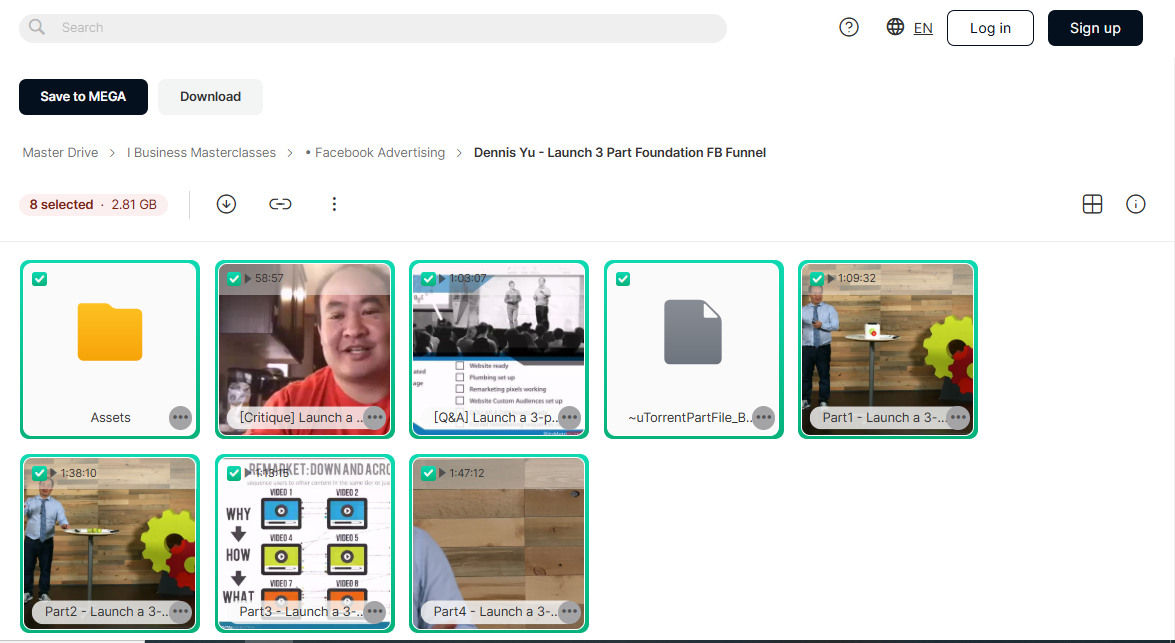Go to Master Drive breadcrumb

pos(60,152)
